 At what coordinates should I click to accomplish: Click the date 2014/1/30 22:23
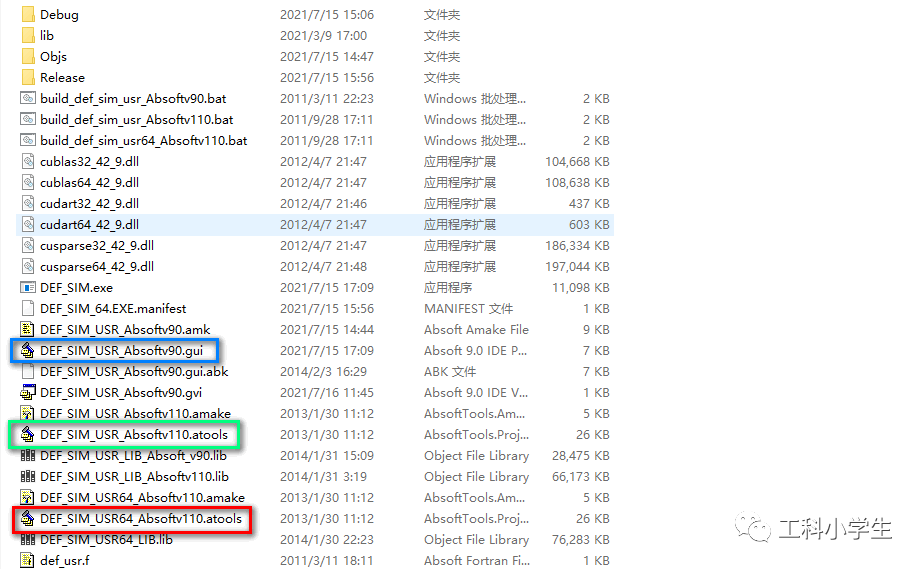click(327, 540)
